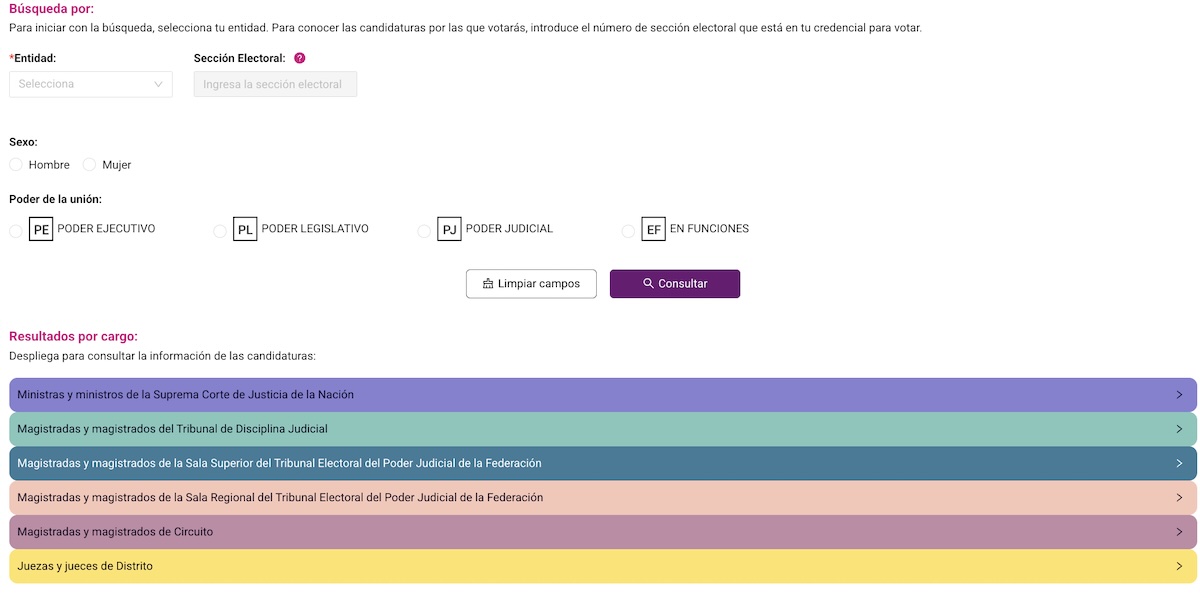Expand Sala Regional del Tribunal Electoral row
1200x596 pixels.
[x=602, y=497]
